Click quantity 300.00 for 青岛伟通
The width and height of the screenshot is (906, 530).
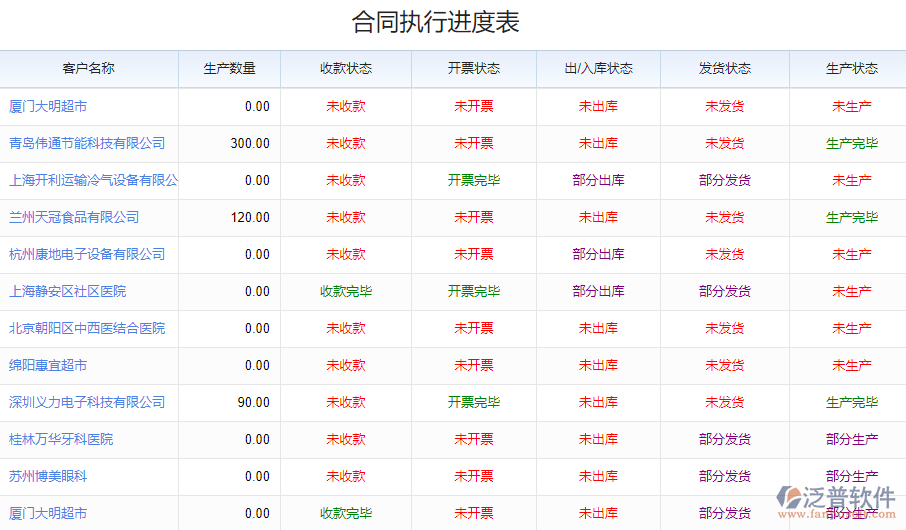coord(250,143)
